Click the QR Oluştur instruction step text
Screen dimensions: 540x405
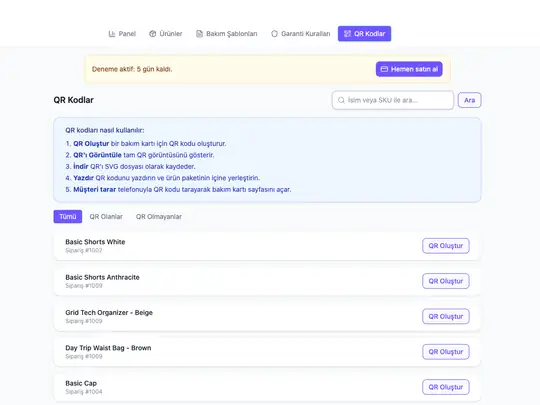point(146,144)
